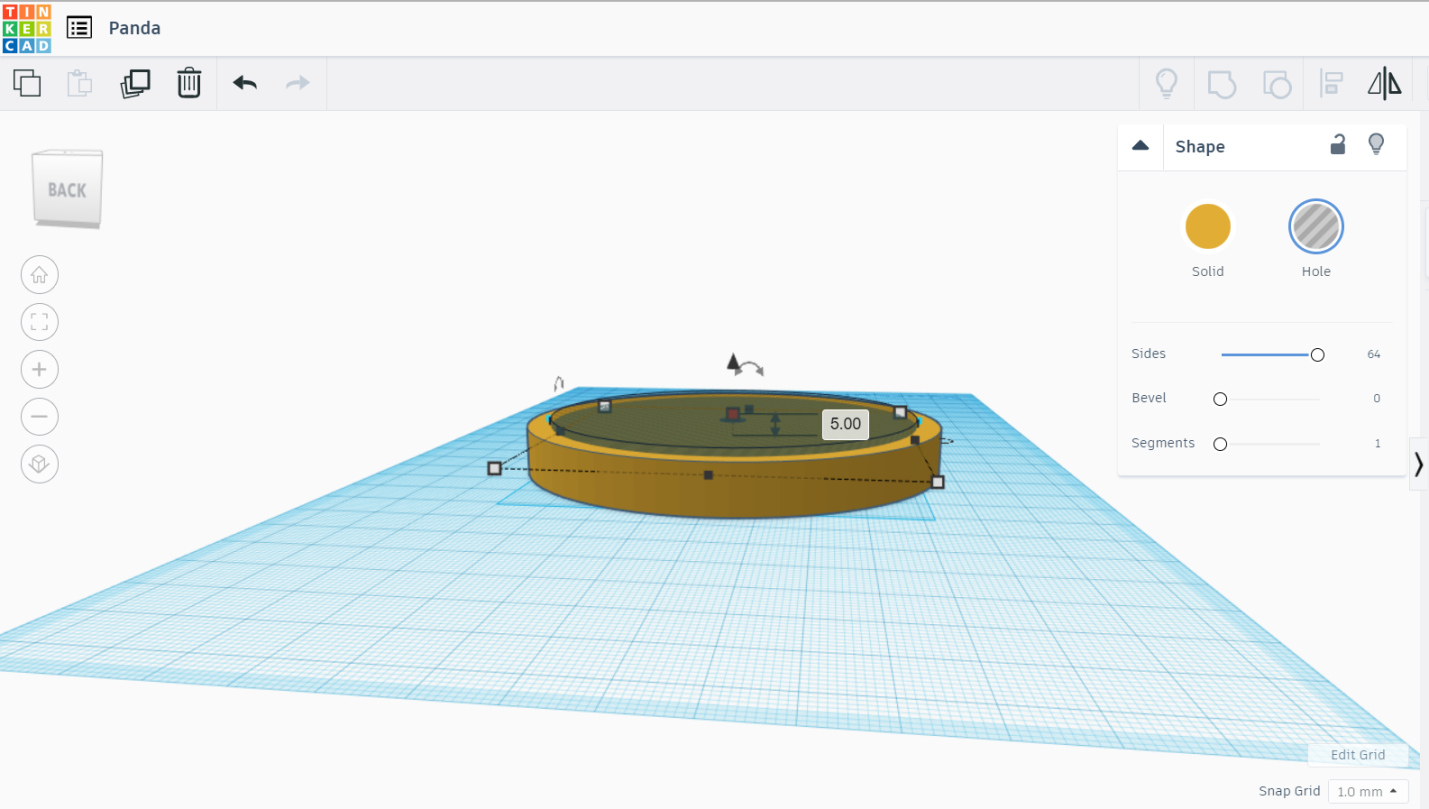The height and width of the screenshot is (809, 1429).
Task: Ungroup the selected shapes
Action: [1277, 84]
